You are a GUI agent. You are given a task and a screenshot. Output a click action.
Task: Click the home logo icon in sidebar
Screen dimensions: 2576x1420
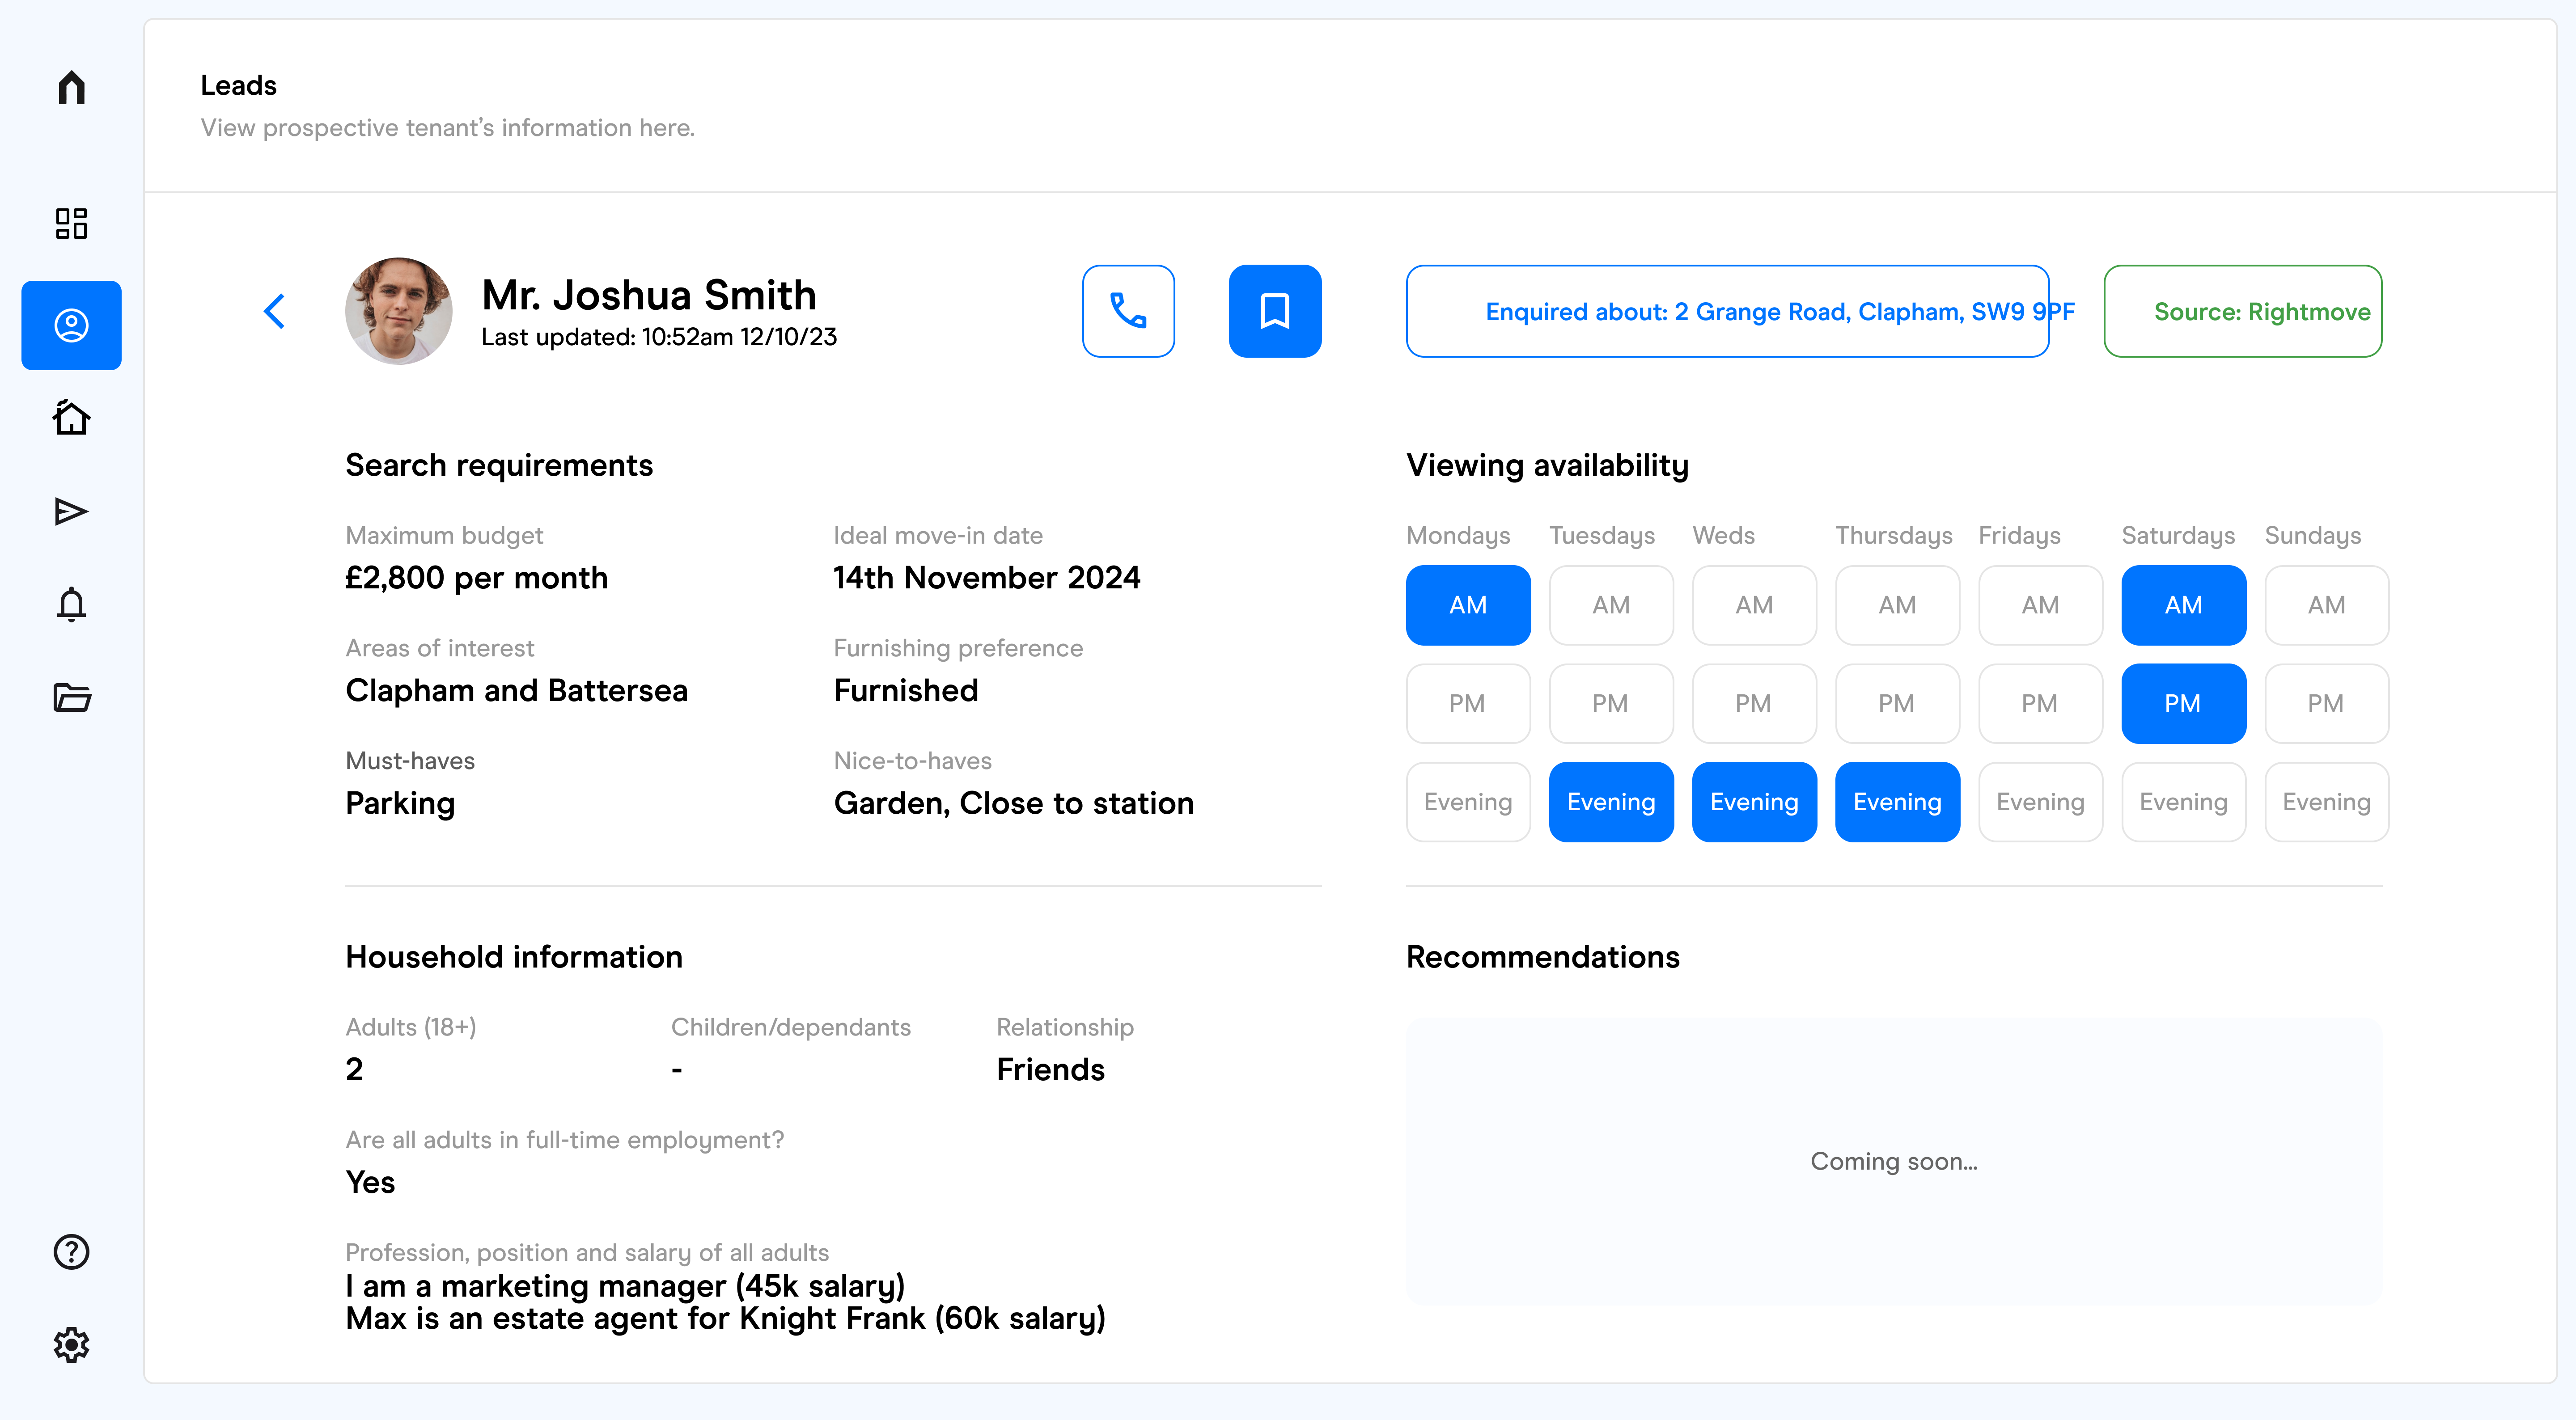71,87
